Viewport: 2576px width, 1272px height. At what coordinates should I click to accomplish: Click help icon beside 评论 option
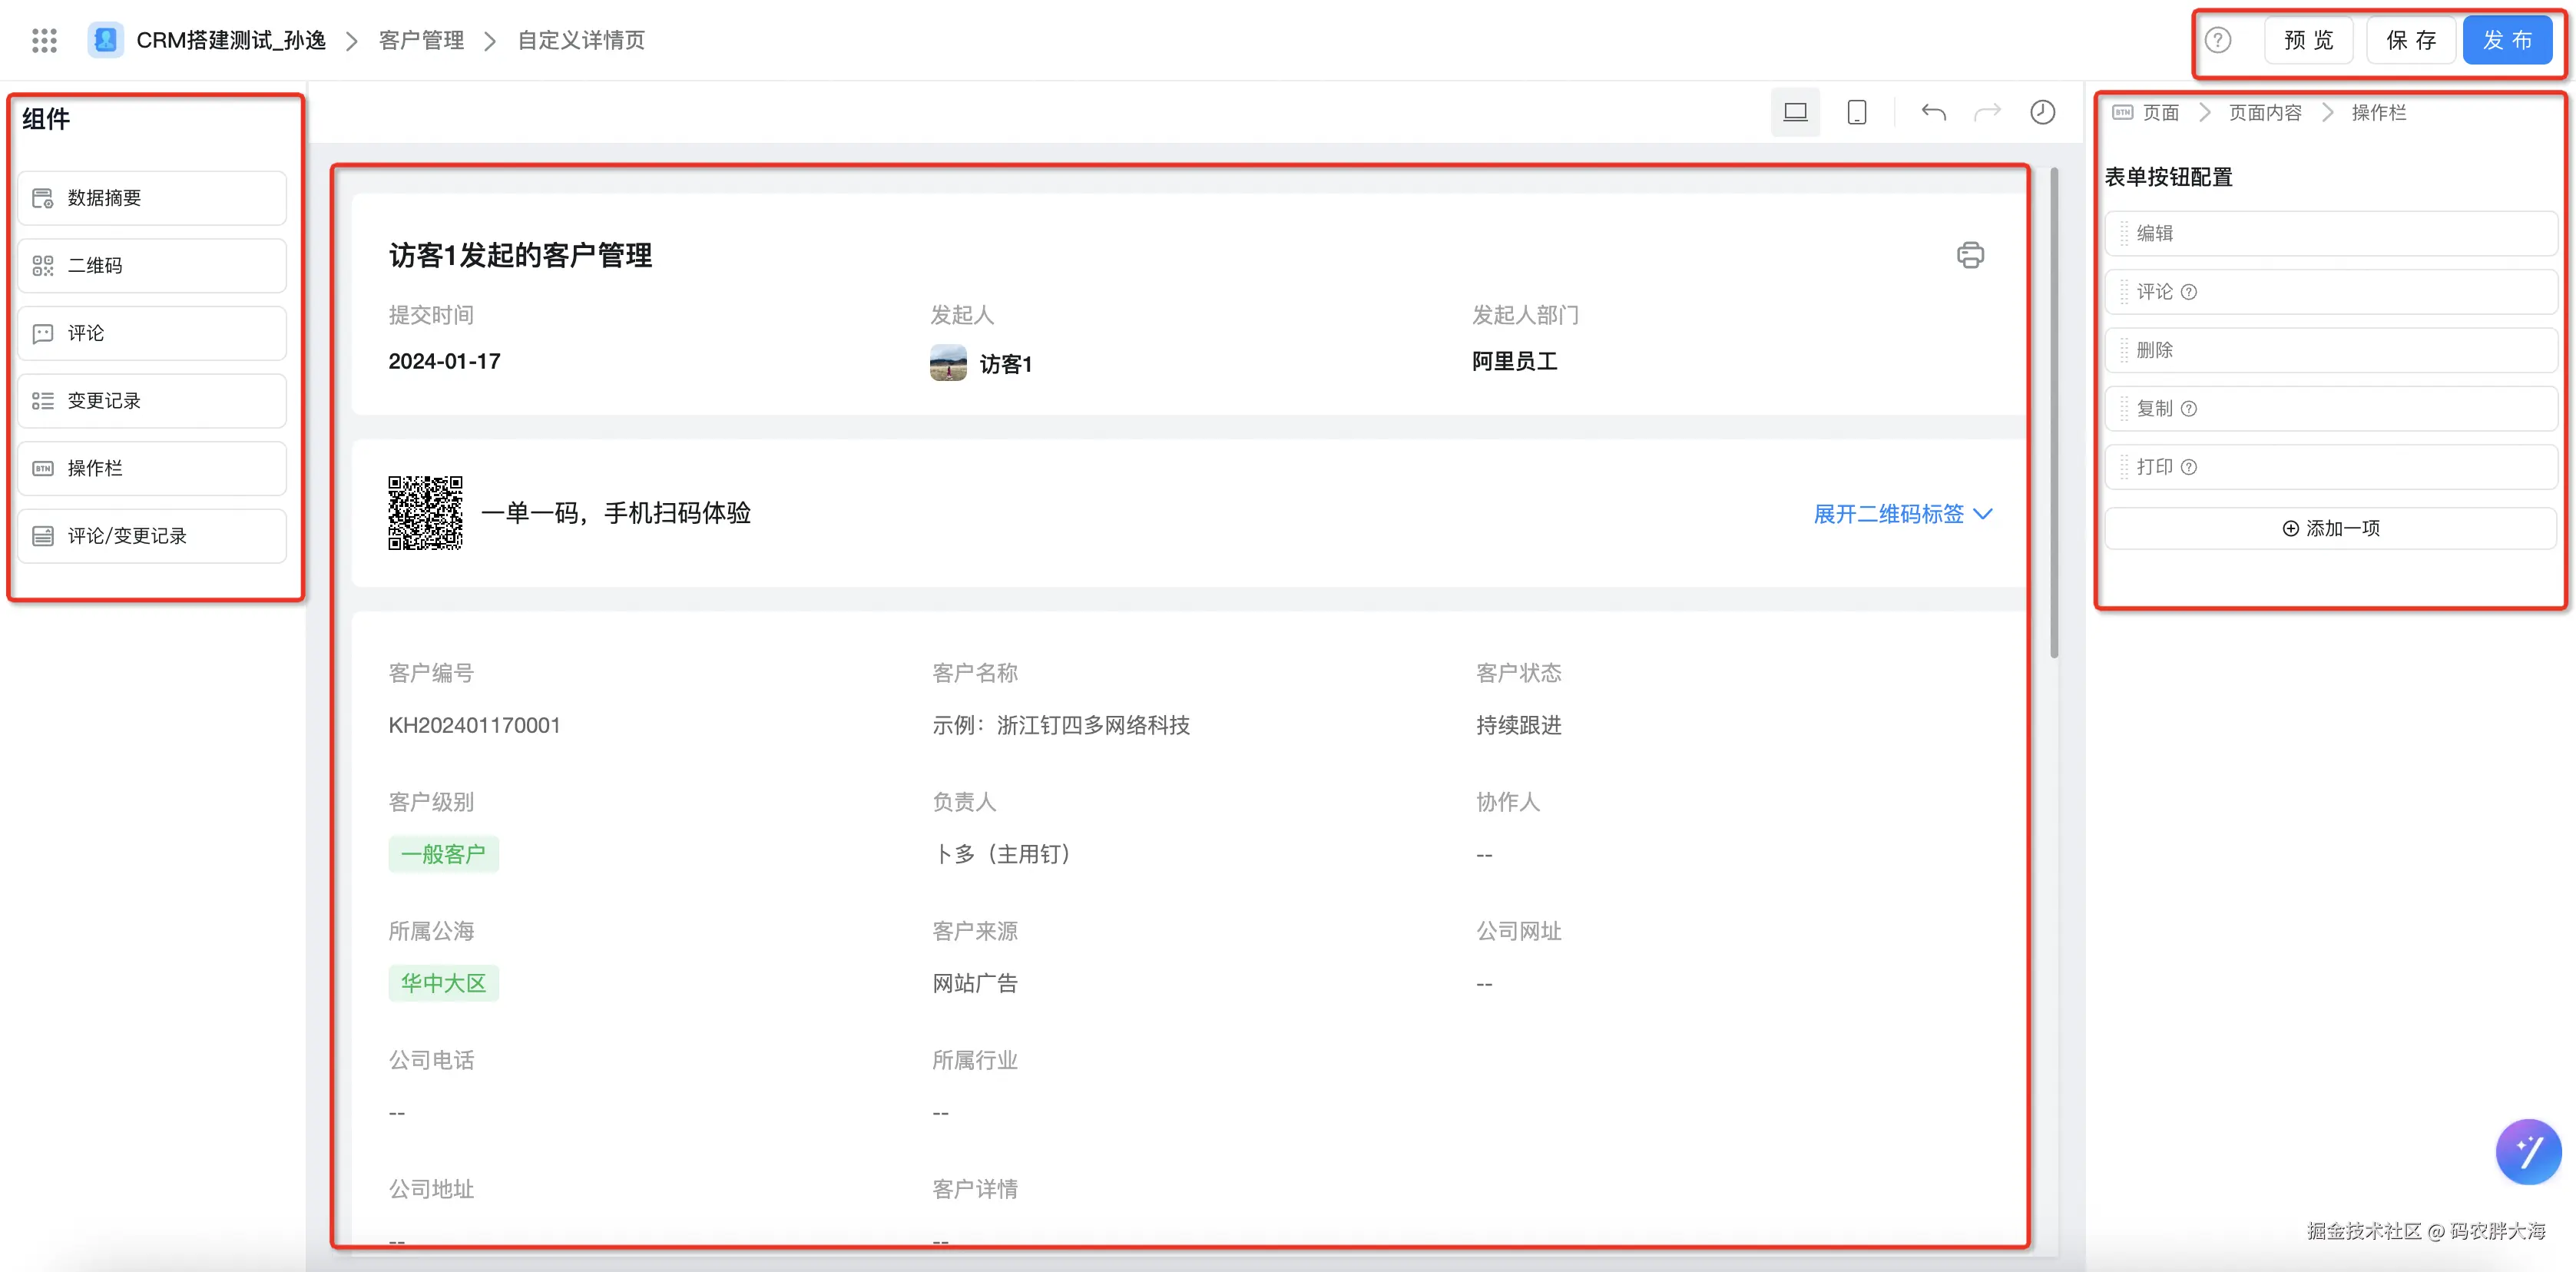pos(2188,292)
